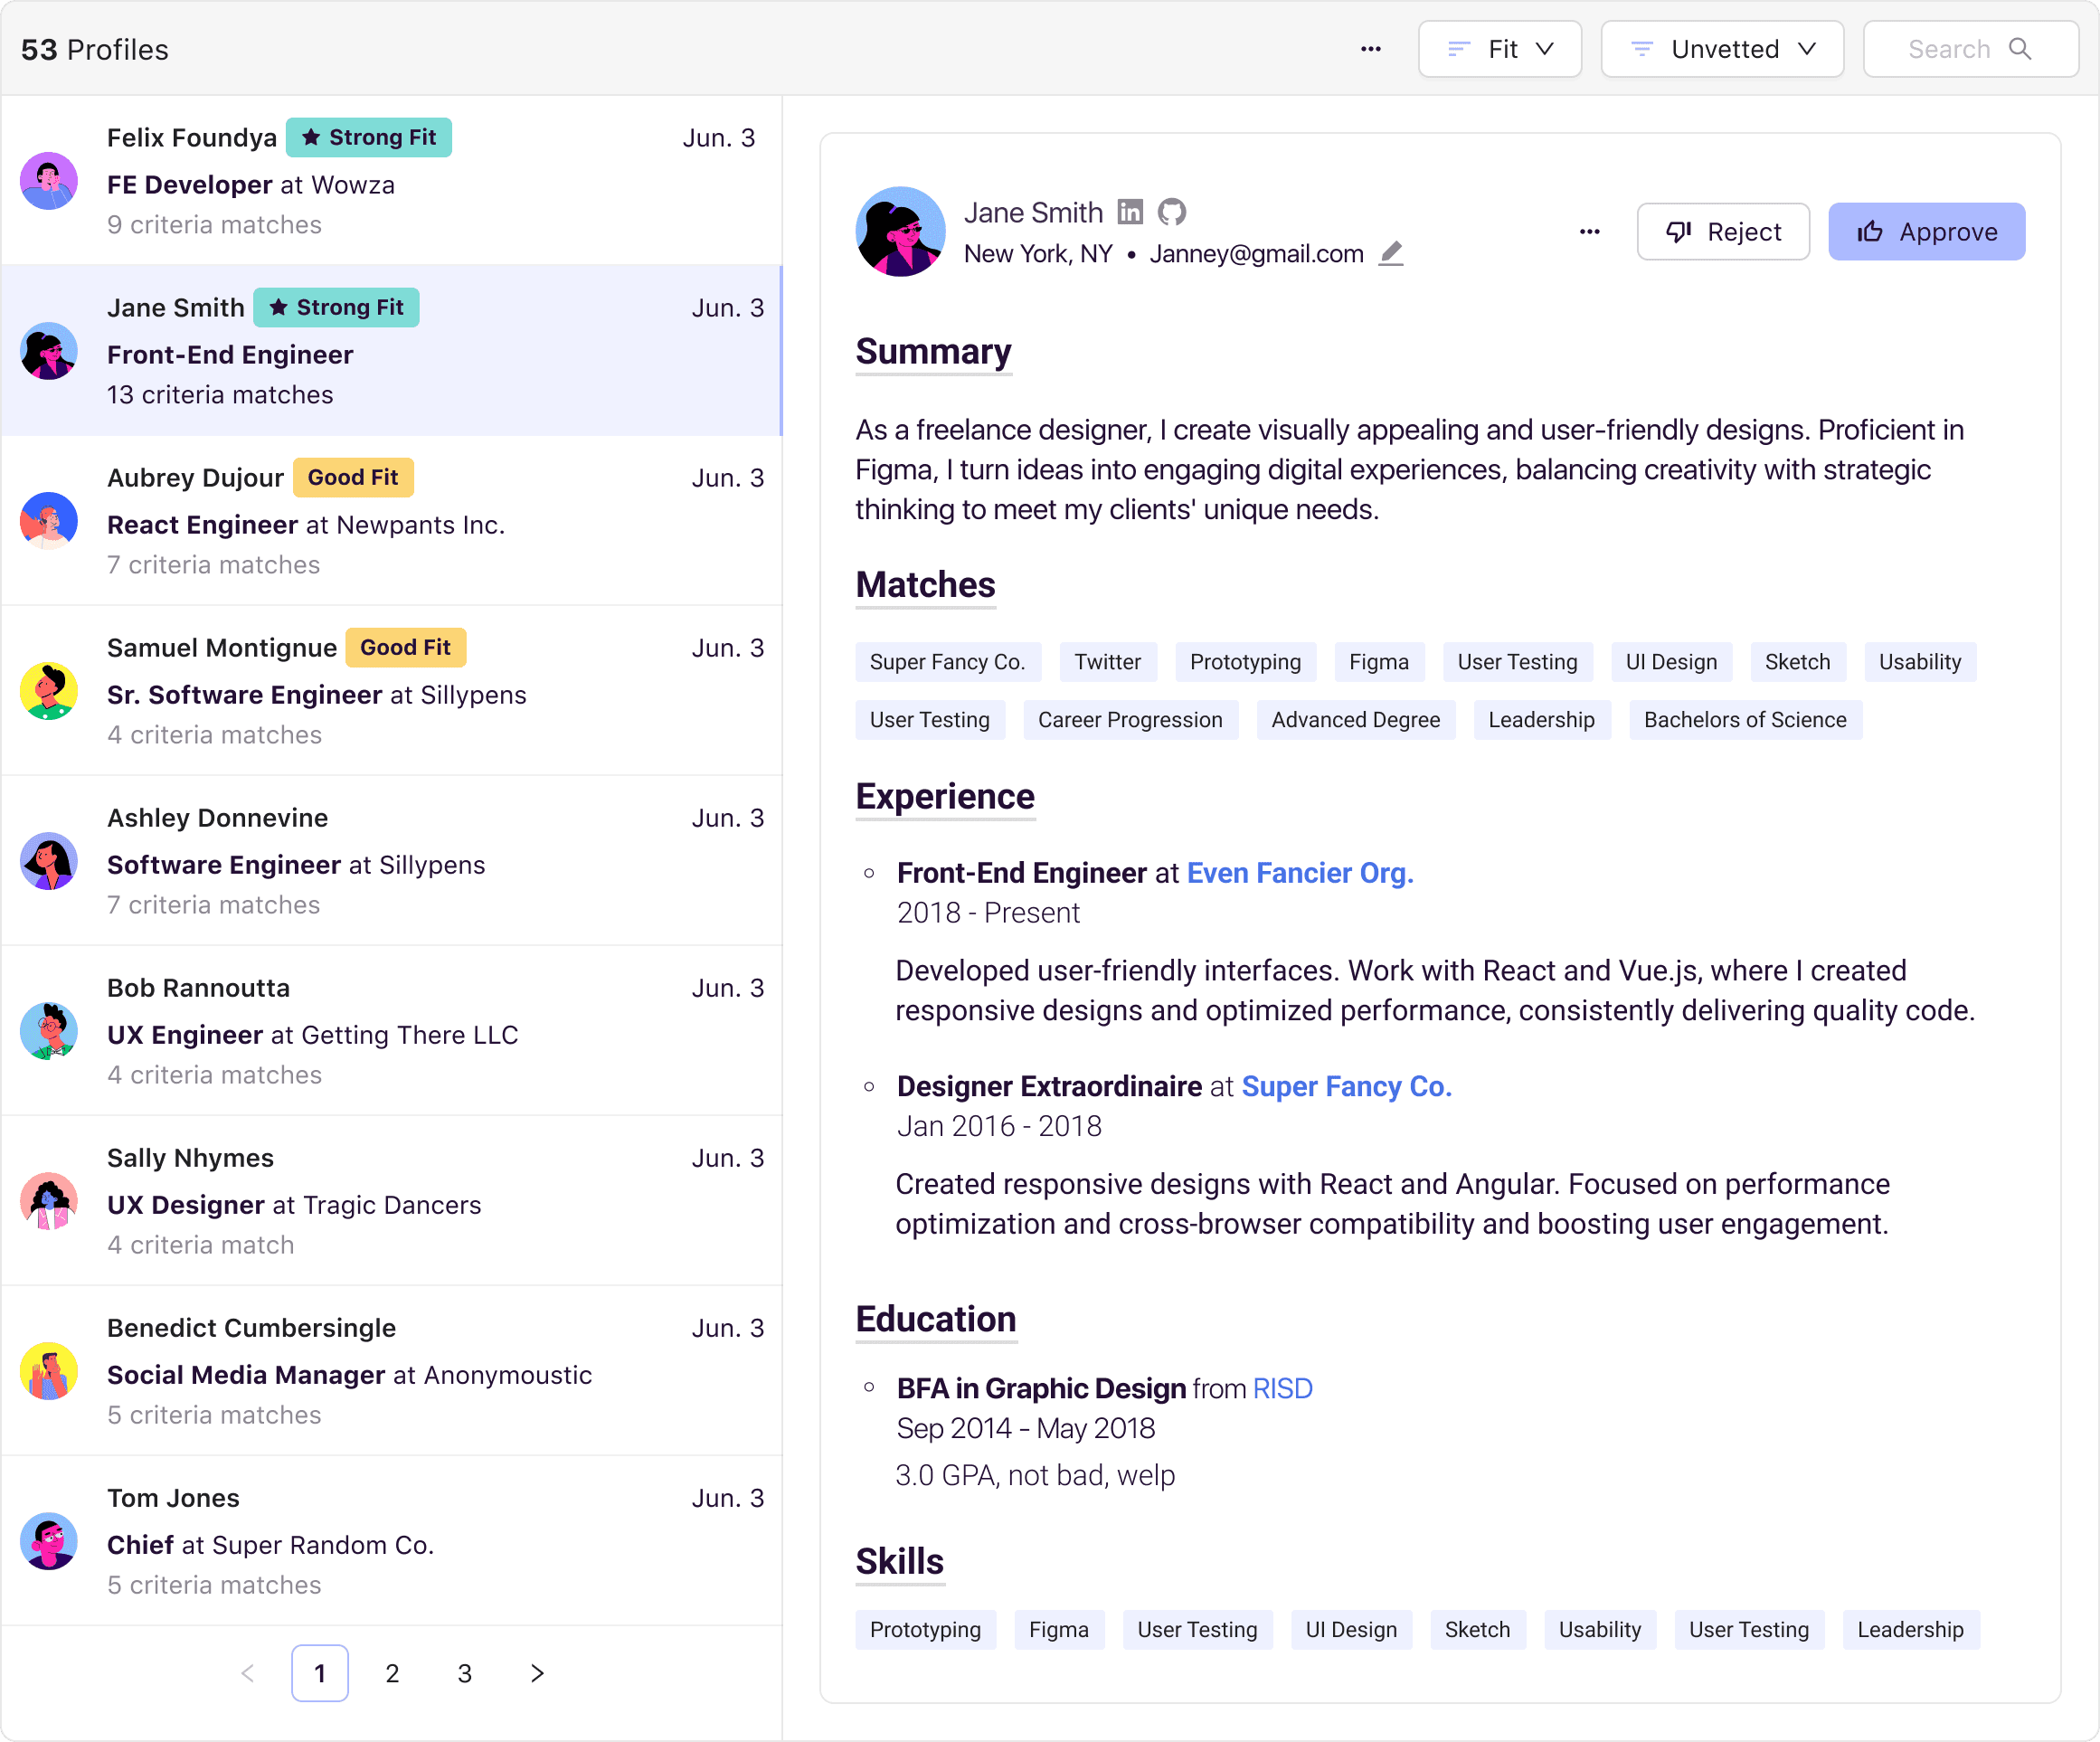The height and width of the screenshot is (1742, 2100).
Task: Open the Even Fancier Org. link
Action: [1299, 872]
